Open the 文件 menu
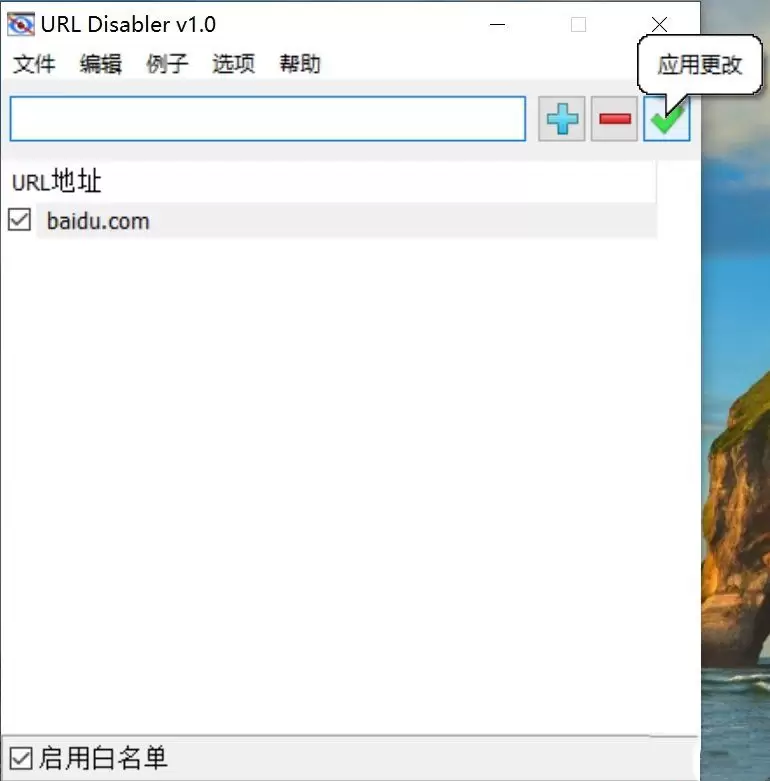Image resolution: width=770 pixels, height=781 pixels. (x=34, y=64)
